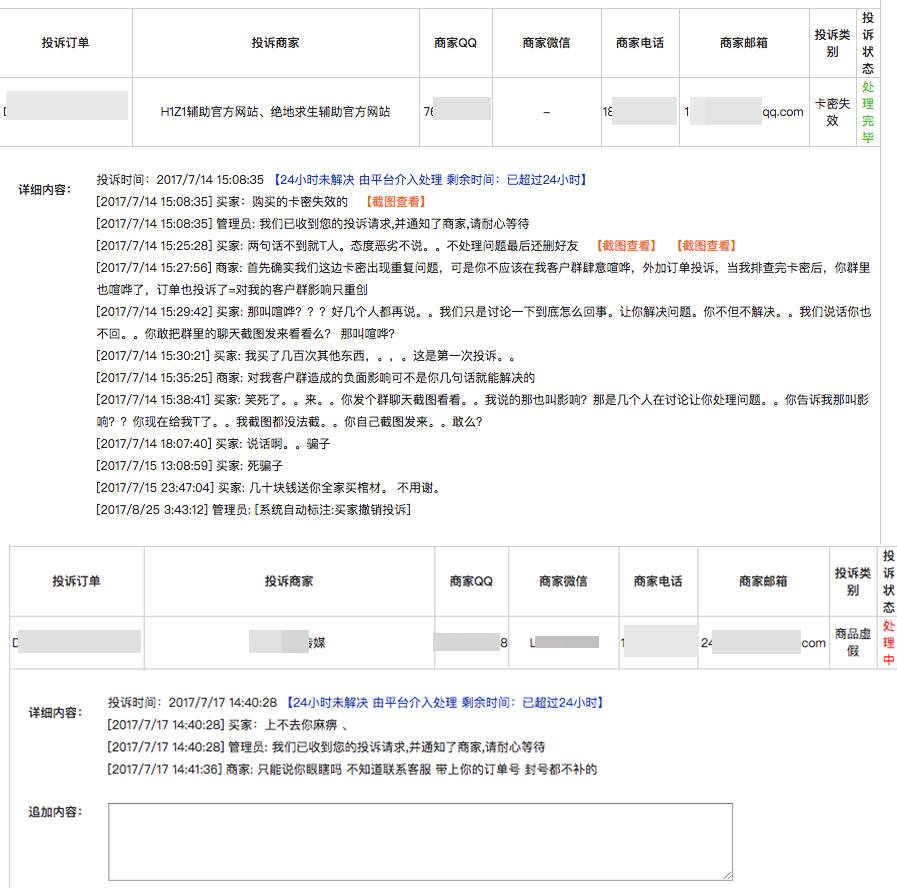Click inside the 追加内容 text area

click(x=420, y=842)
